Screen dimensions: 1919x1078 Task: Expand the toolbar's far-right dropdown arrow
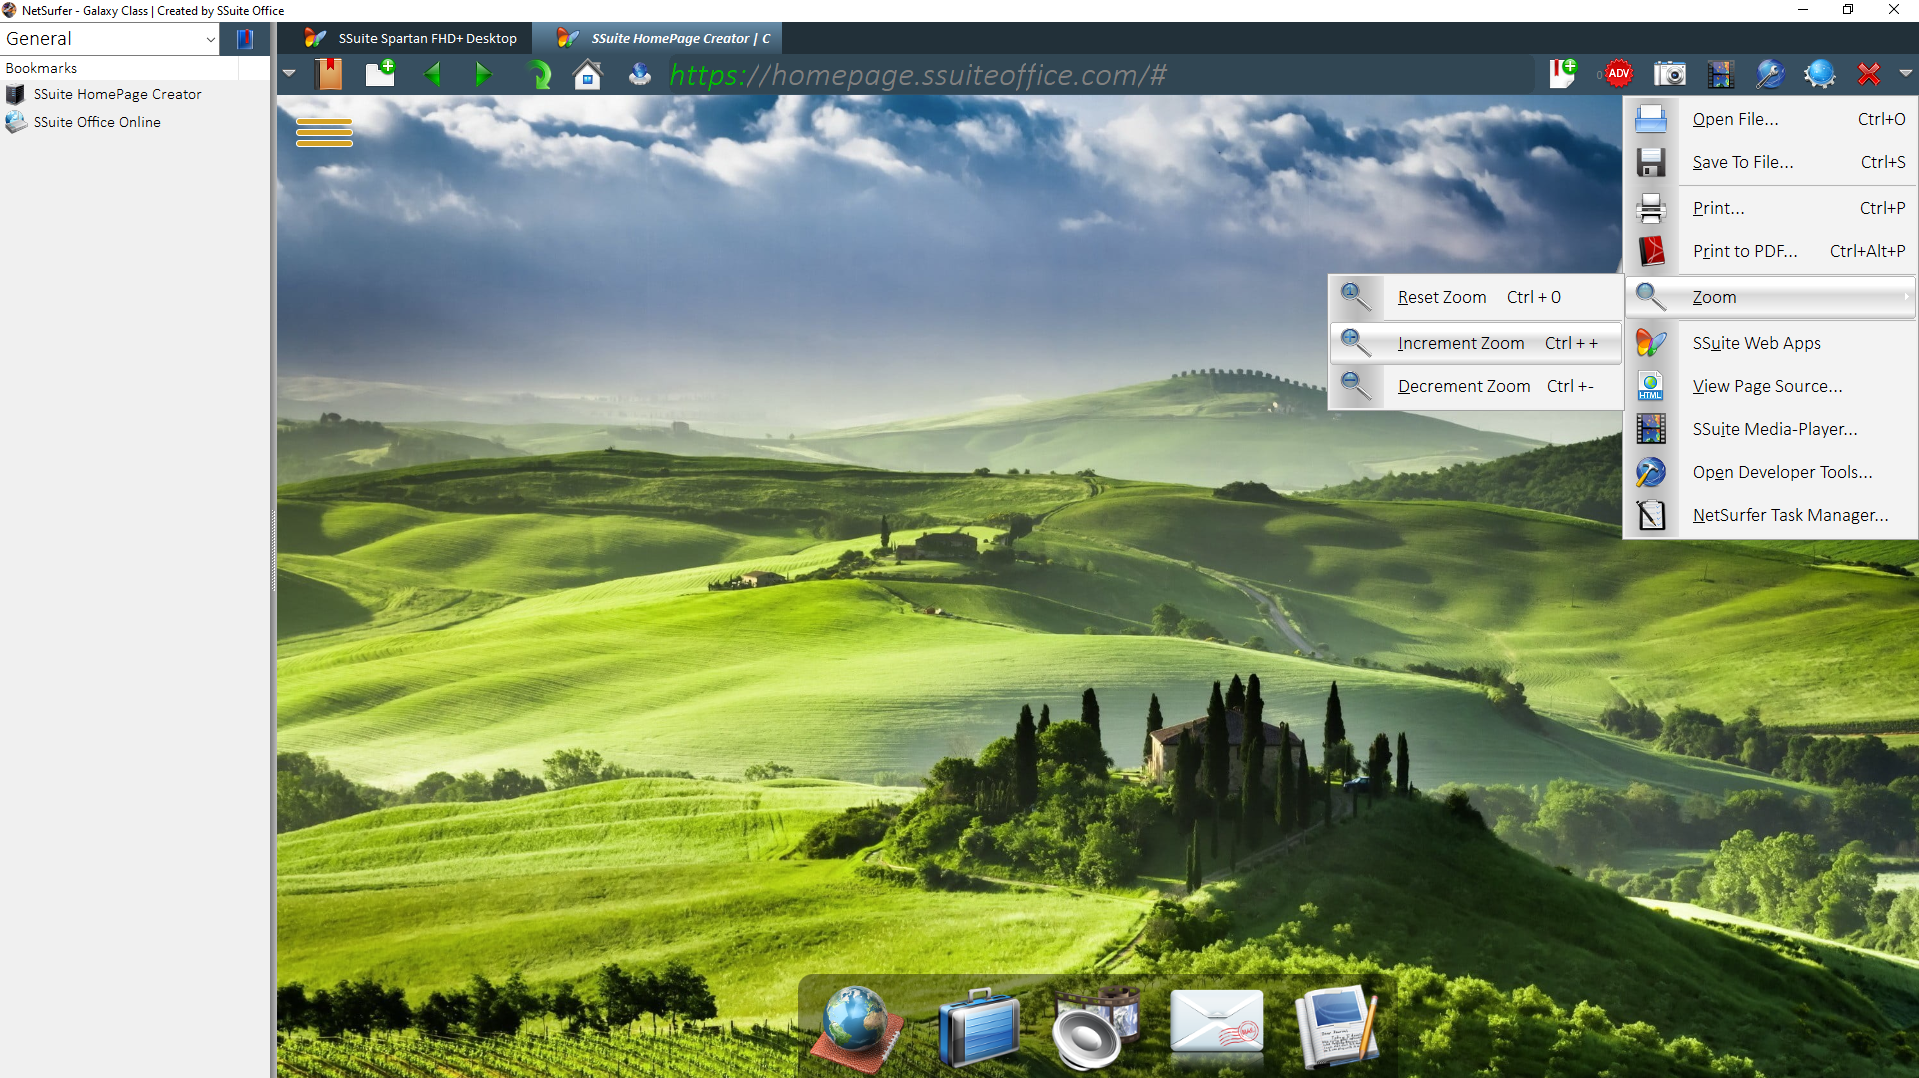coord(1905,74)
